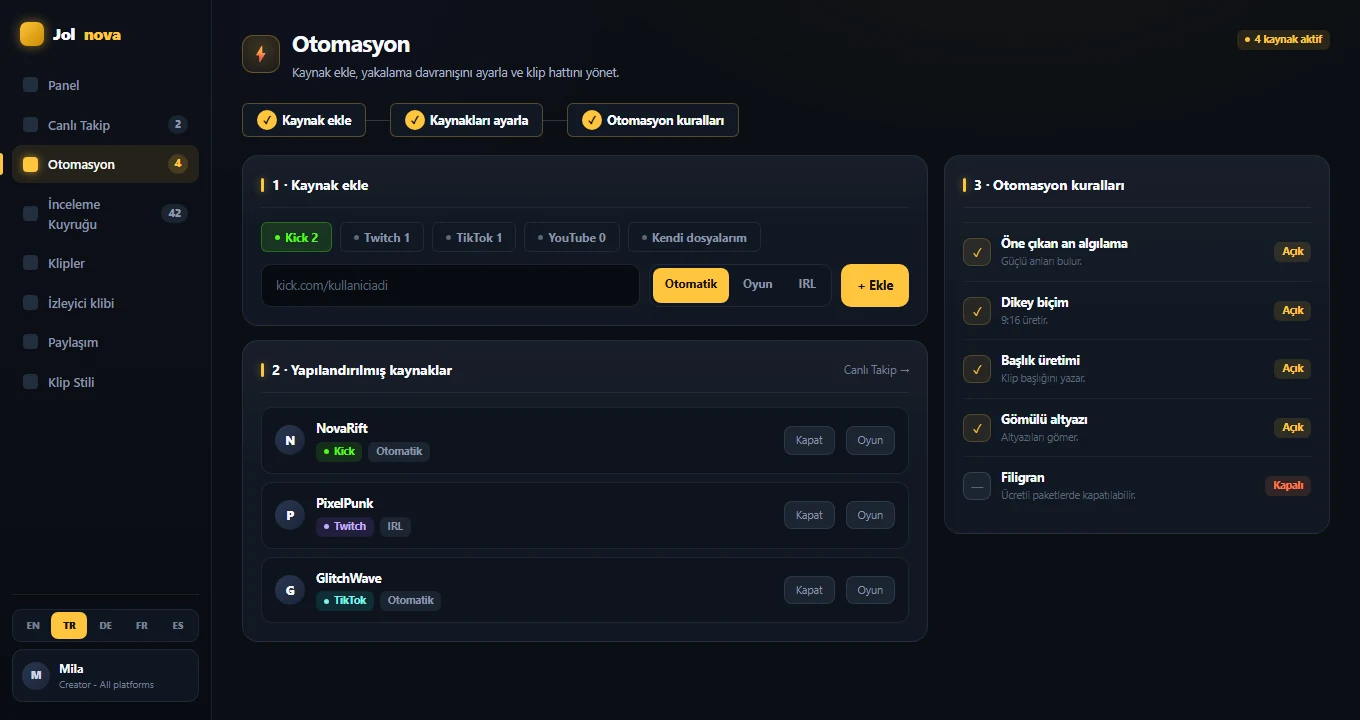
Task: Open the Kendi dosyalarım tab
Action: click(x=694, y=237)
